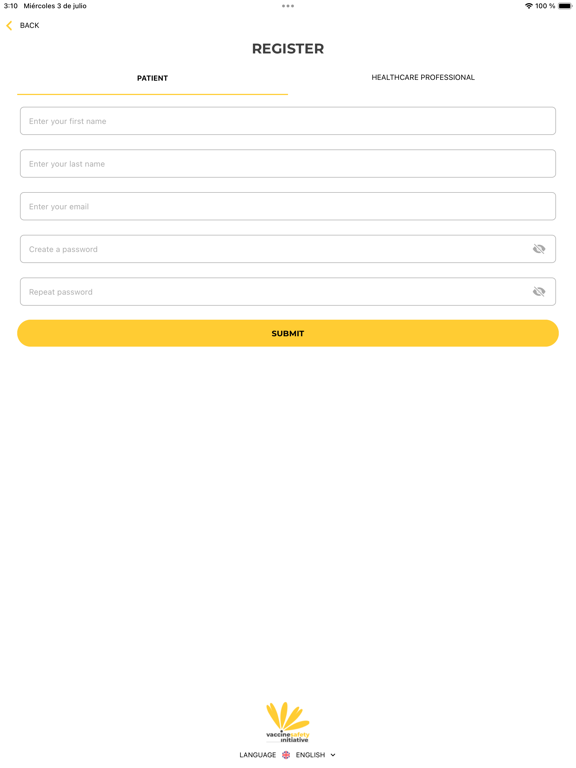Expand the language chevron arrow
The image size is (576, 768).
333,755
